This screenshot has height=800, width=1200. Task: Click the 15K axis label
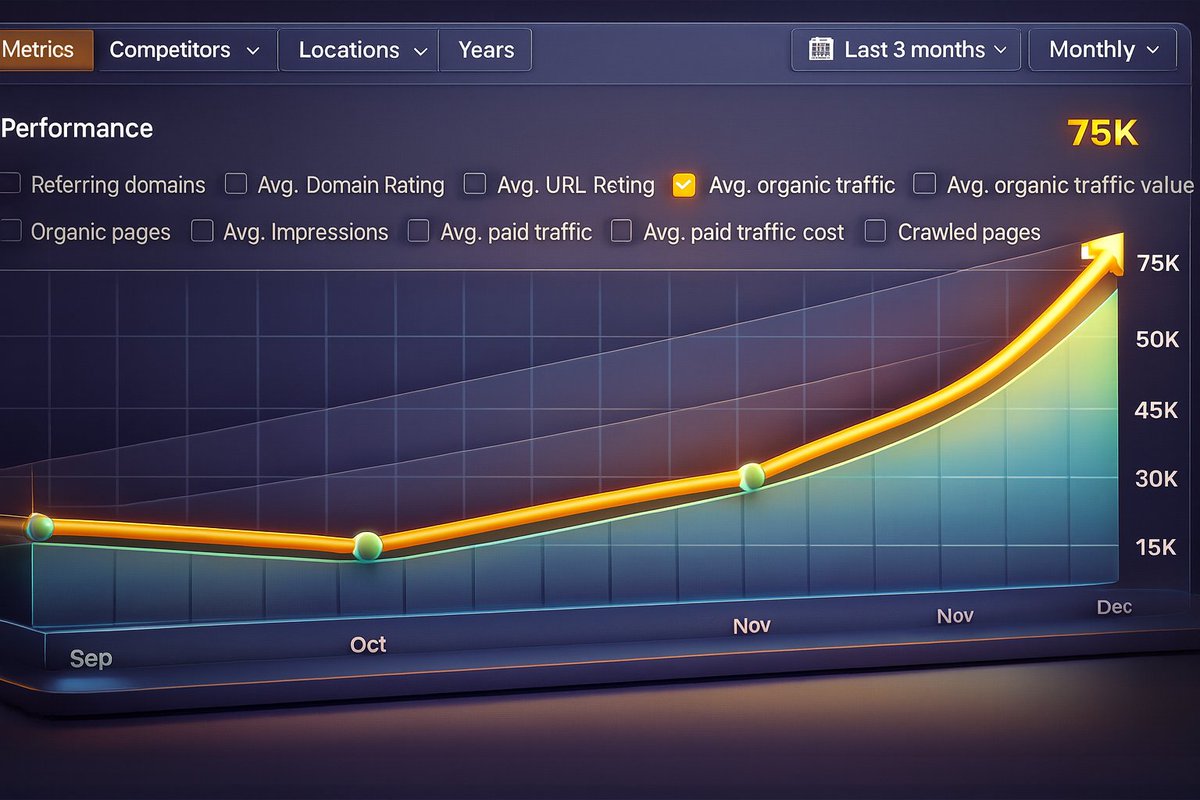click(x=1158, y=547)
